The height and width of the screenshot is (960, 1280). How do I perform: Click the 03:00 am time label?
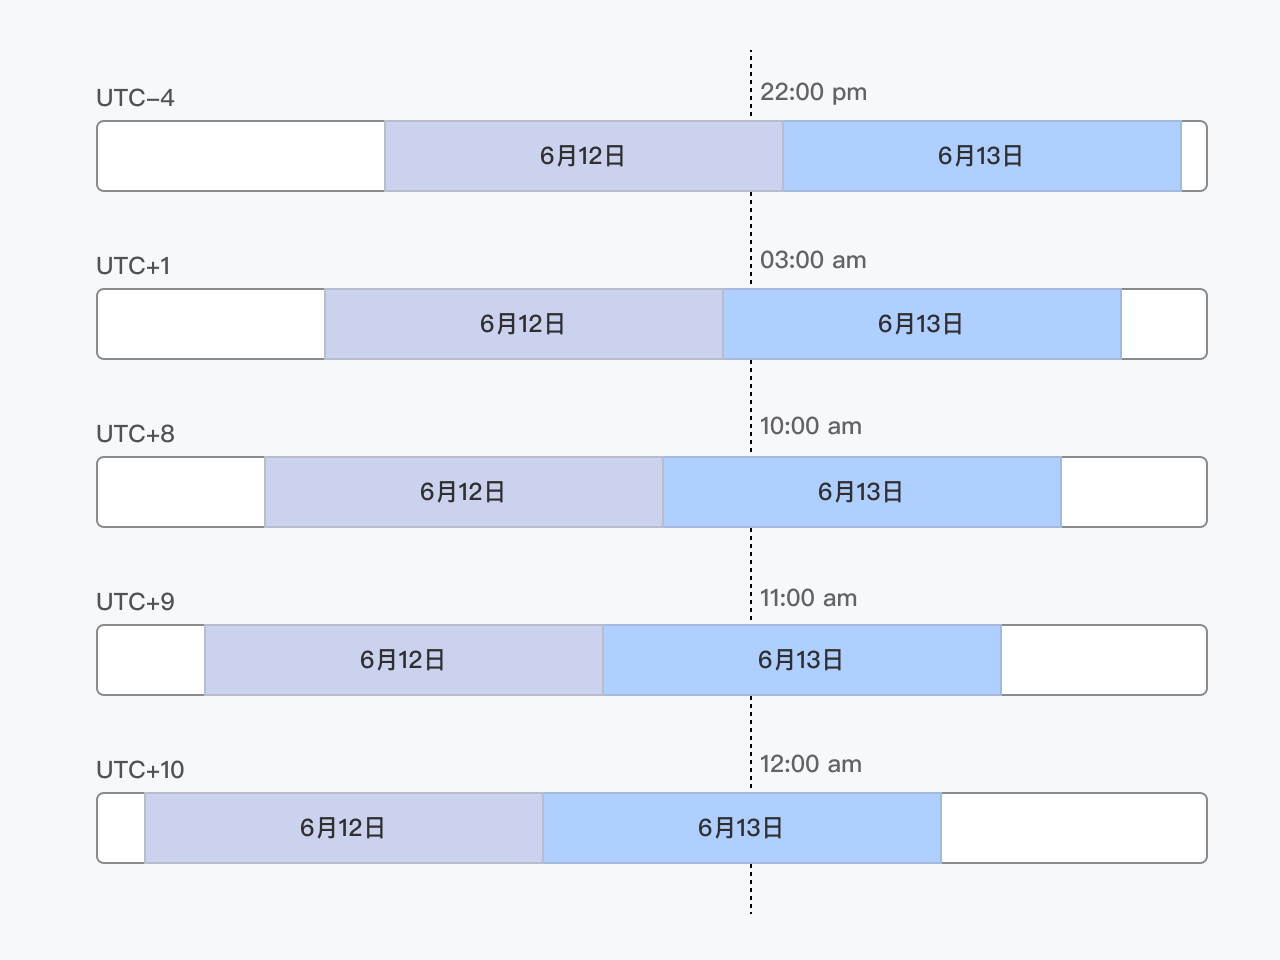pyautogui.click(x=813, y=260)
